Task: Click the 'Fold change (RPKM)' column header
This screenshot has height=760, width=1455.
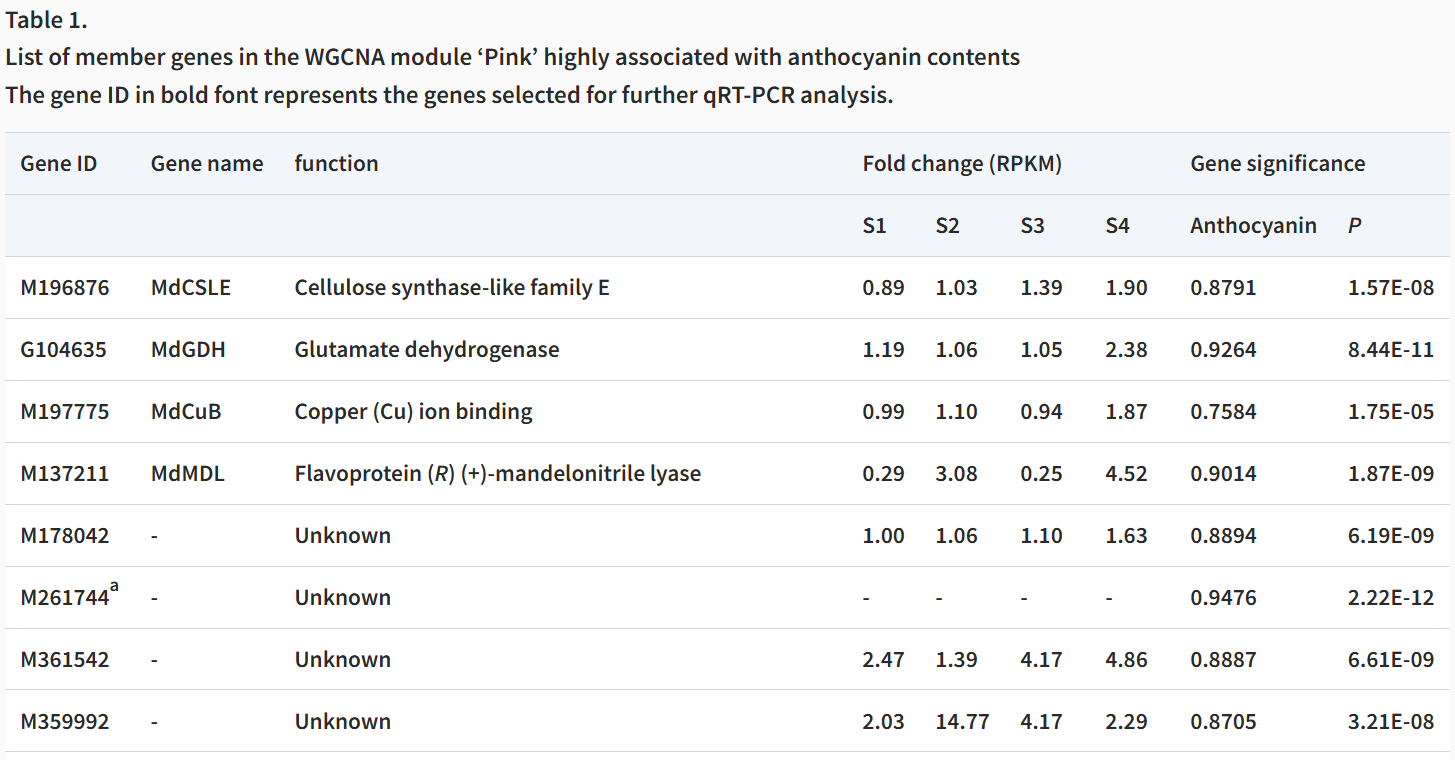Action: (961, 164)
